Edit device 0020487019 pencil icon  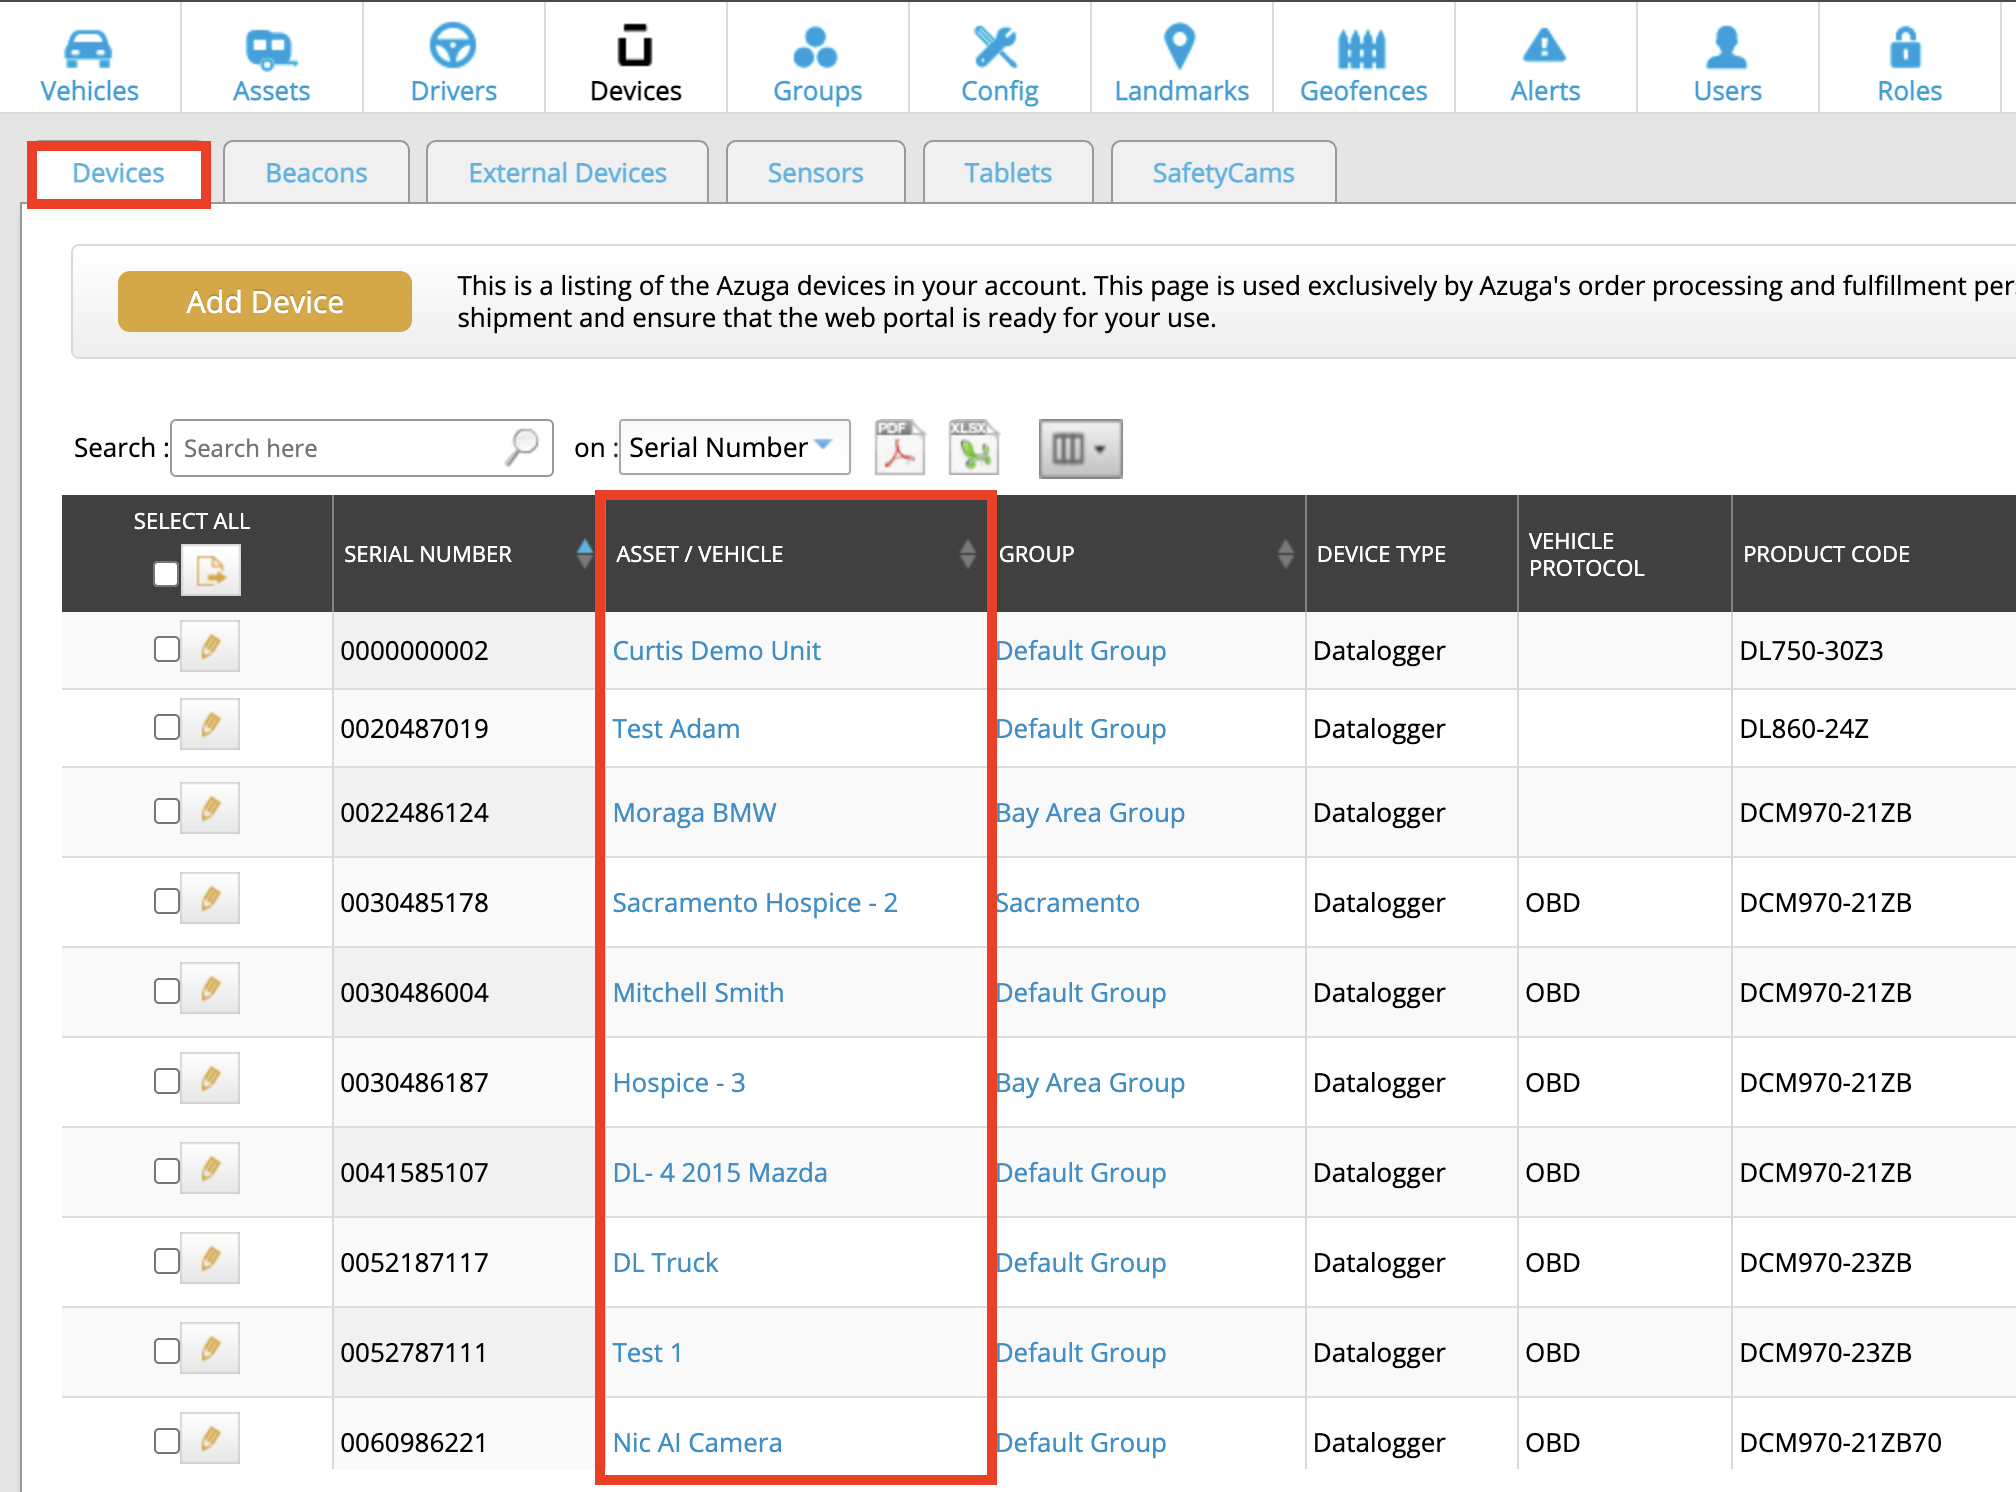210,725
